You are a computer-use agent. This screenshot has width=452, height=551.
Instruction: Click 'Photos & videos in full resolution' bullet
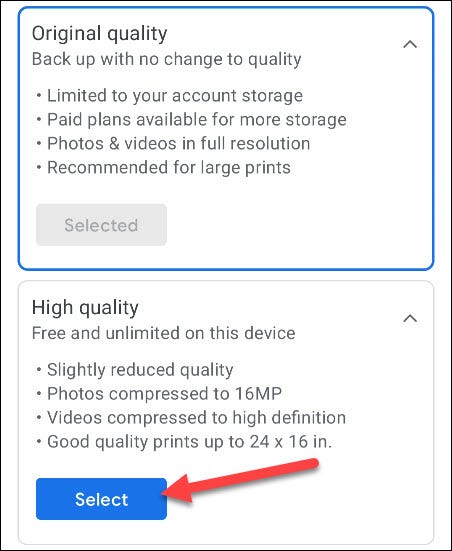coord(179,144)
